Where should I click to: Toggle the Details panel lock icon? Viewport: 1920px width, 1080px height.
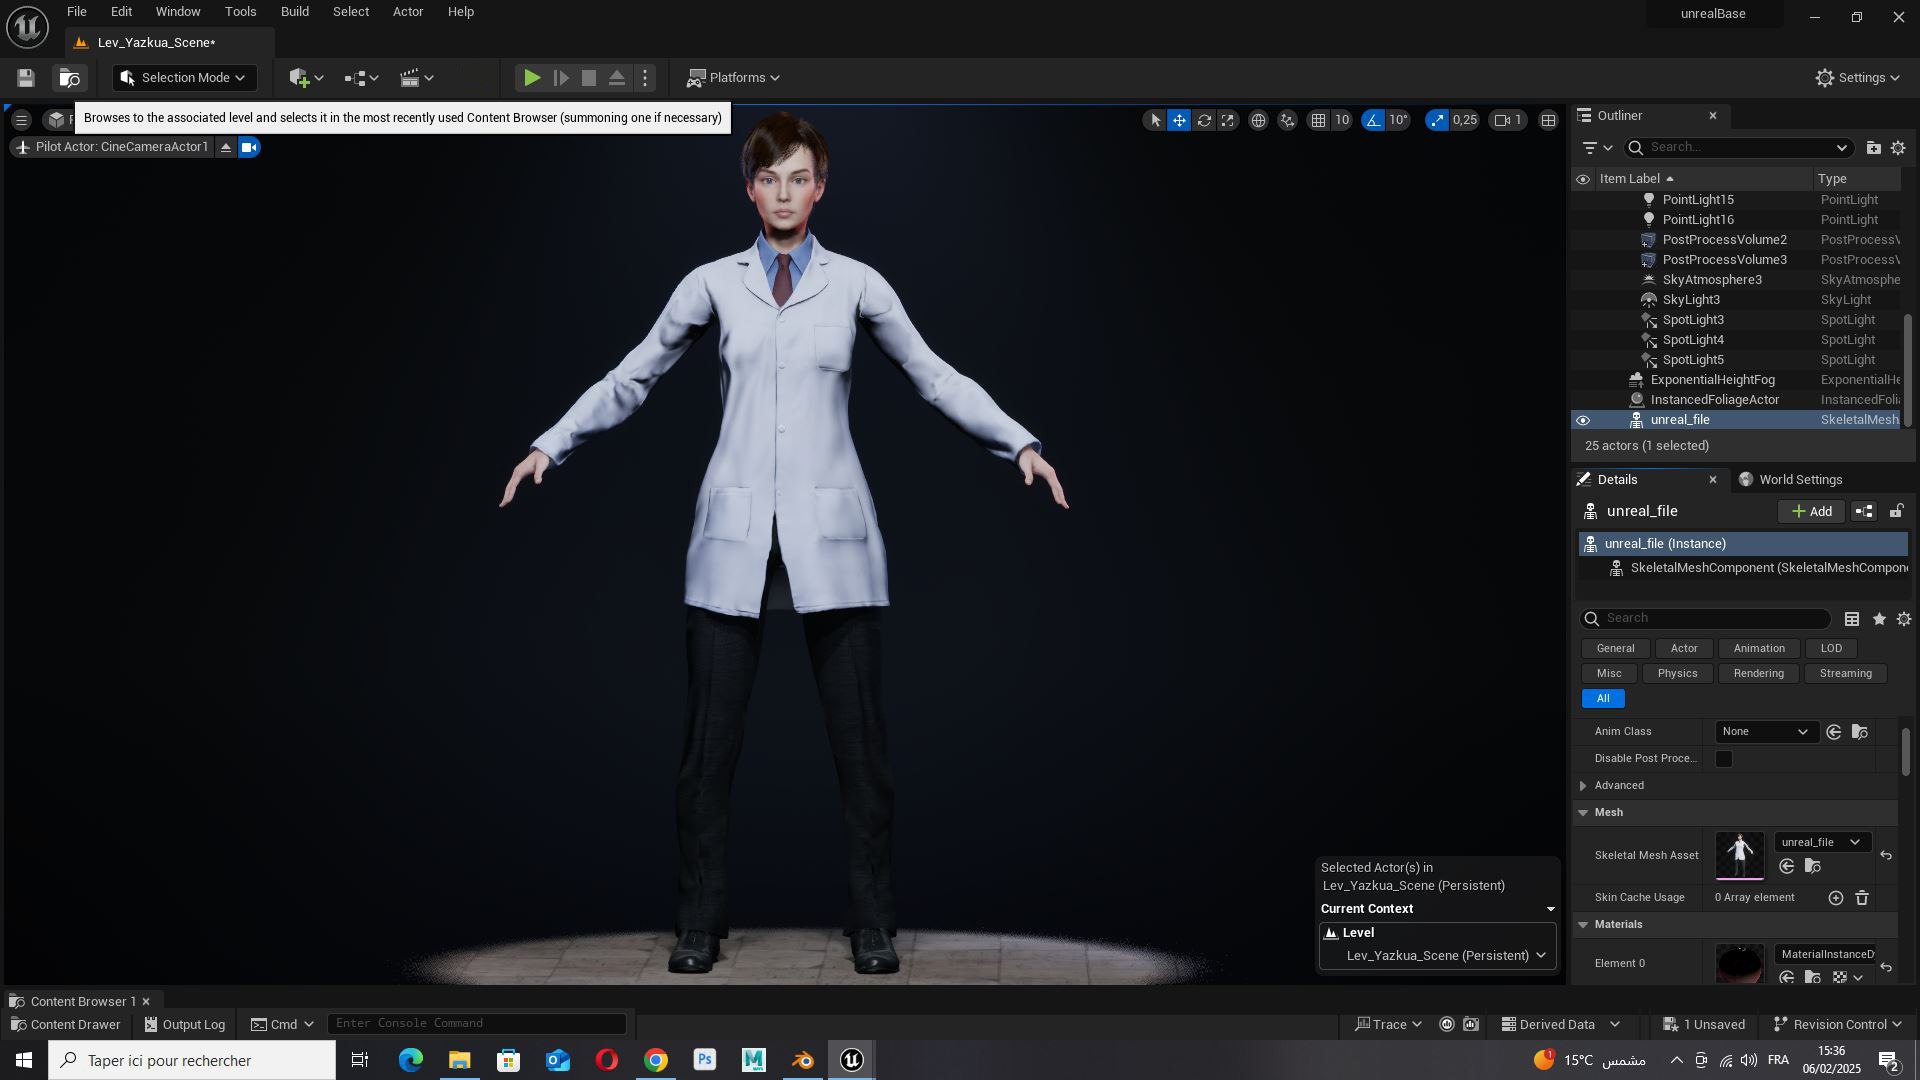[1896, 511]
